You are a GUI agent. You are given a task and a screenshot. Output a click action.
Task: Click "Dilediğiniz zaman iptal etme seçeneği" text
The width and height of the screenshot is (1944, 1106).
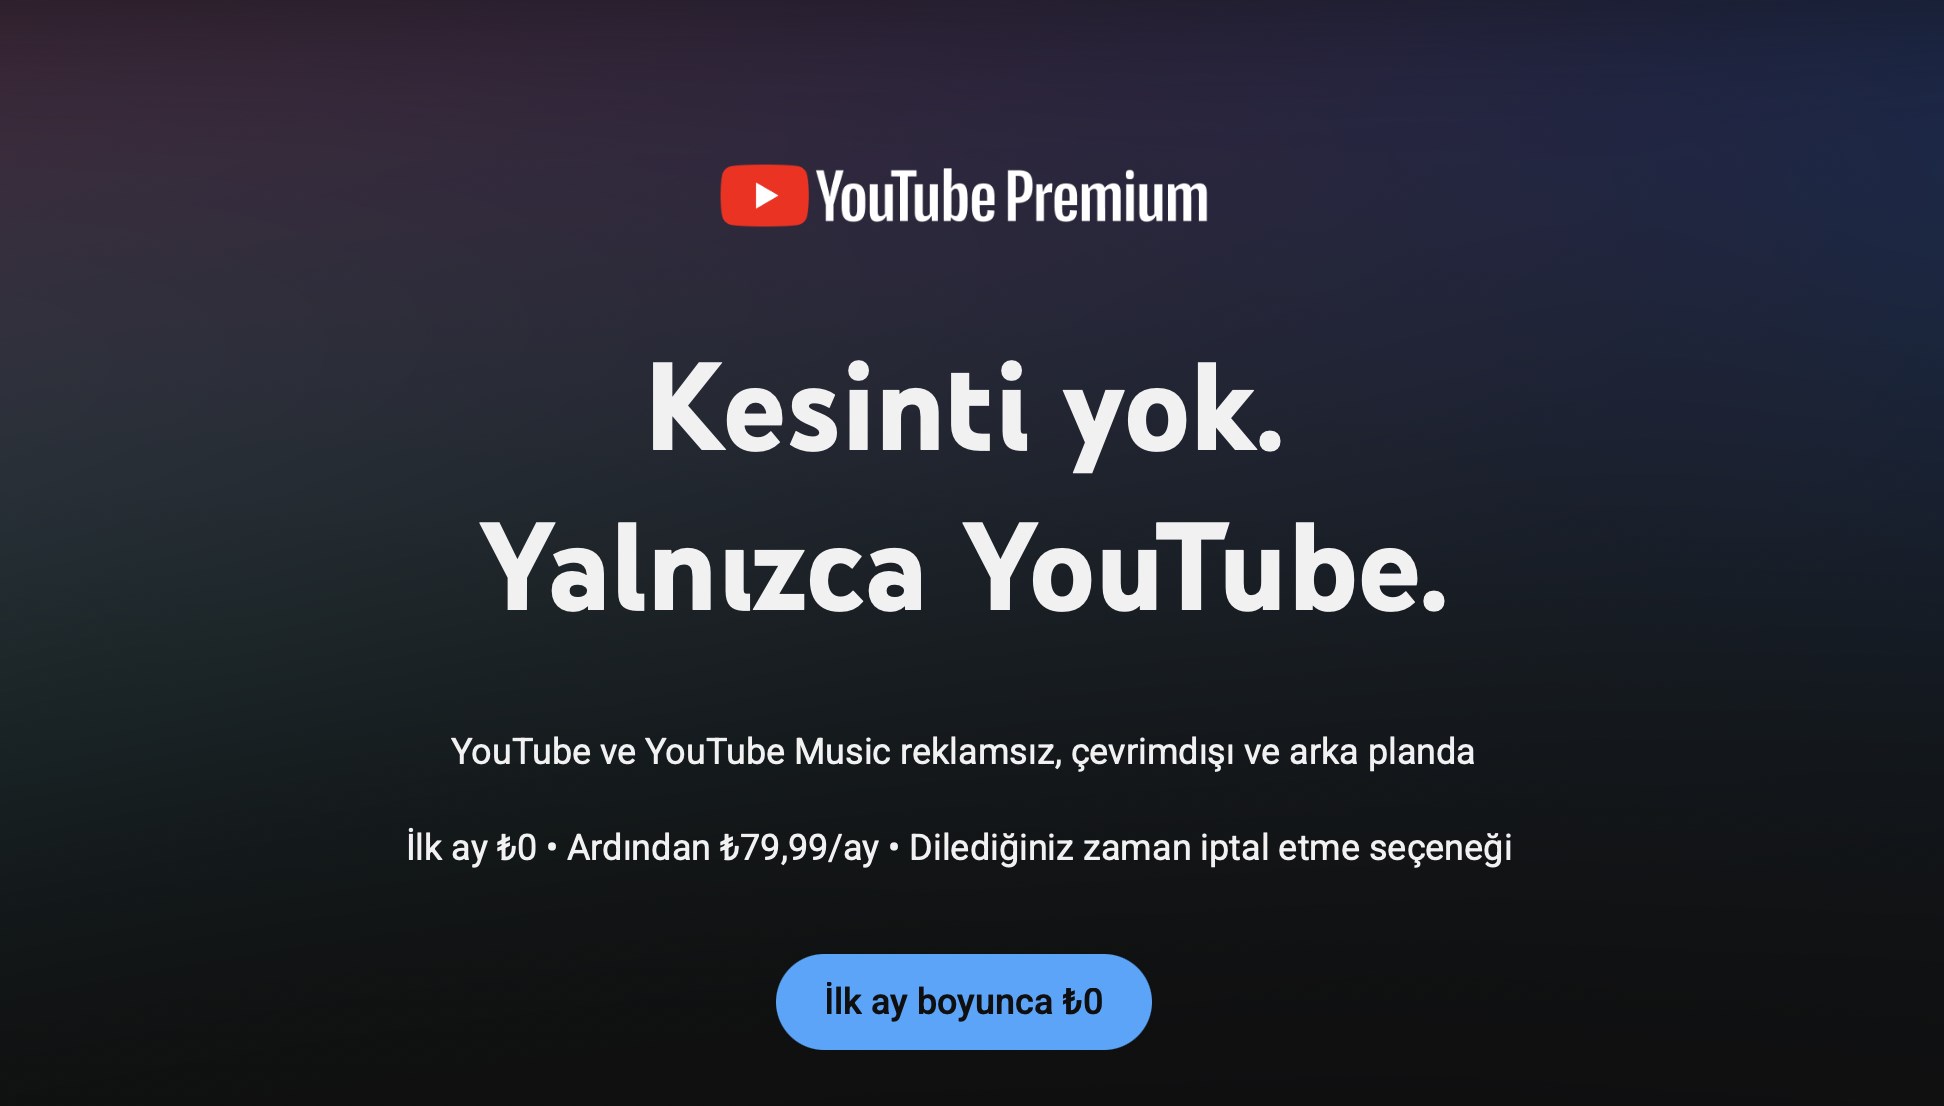pyautogui.click(x=1210, y=848)
